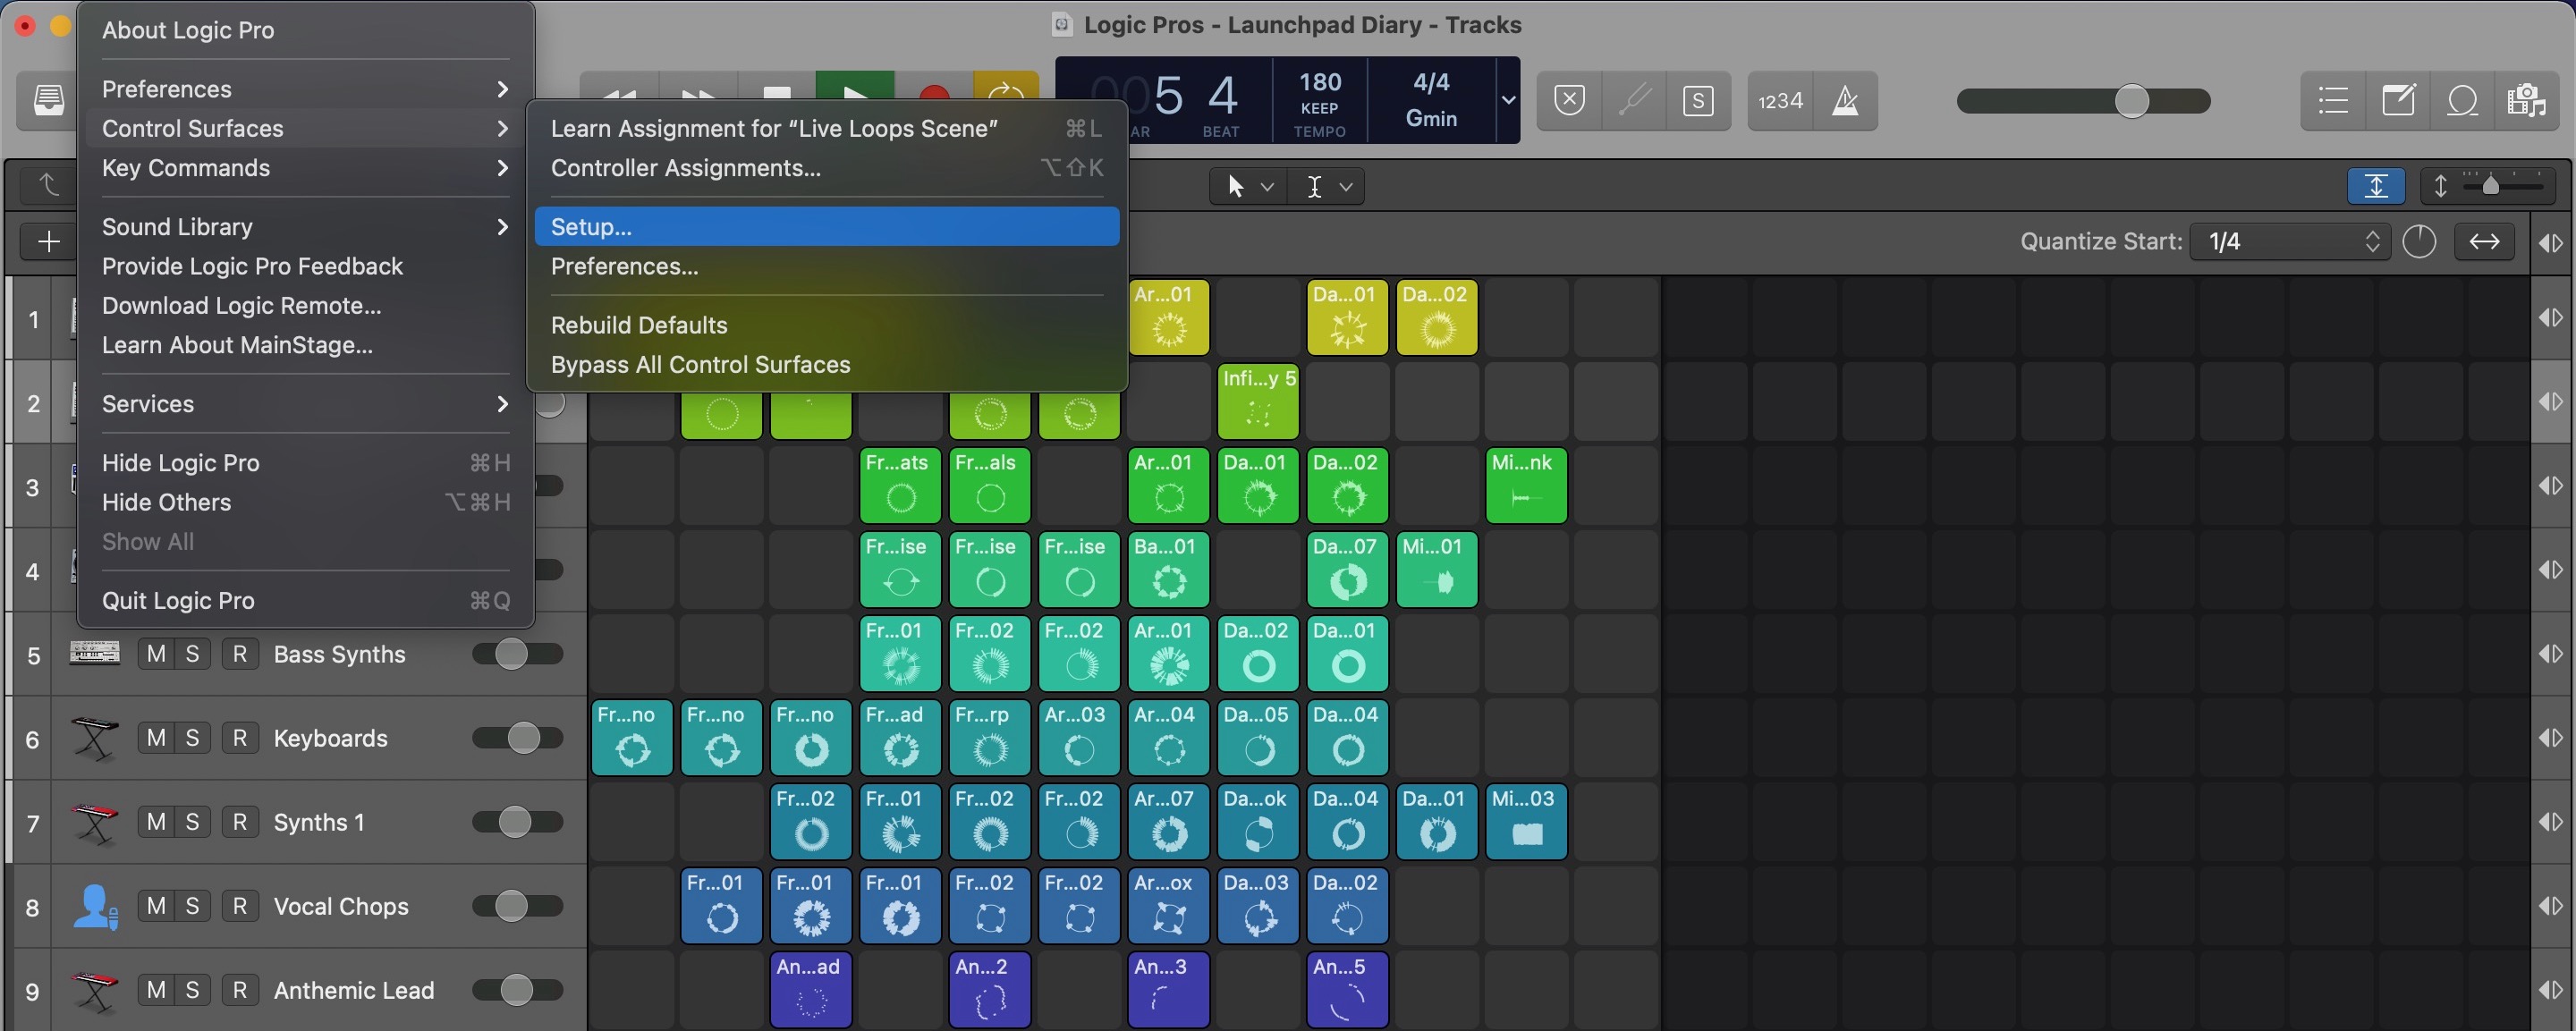Choose Rebuild Defaults from the submenu

(639, 324)
